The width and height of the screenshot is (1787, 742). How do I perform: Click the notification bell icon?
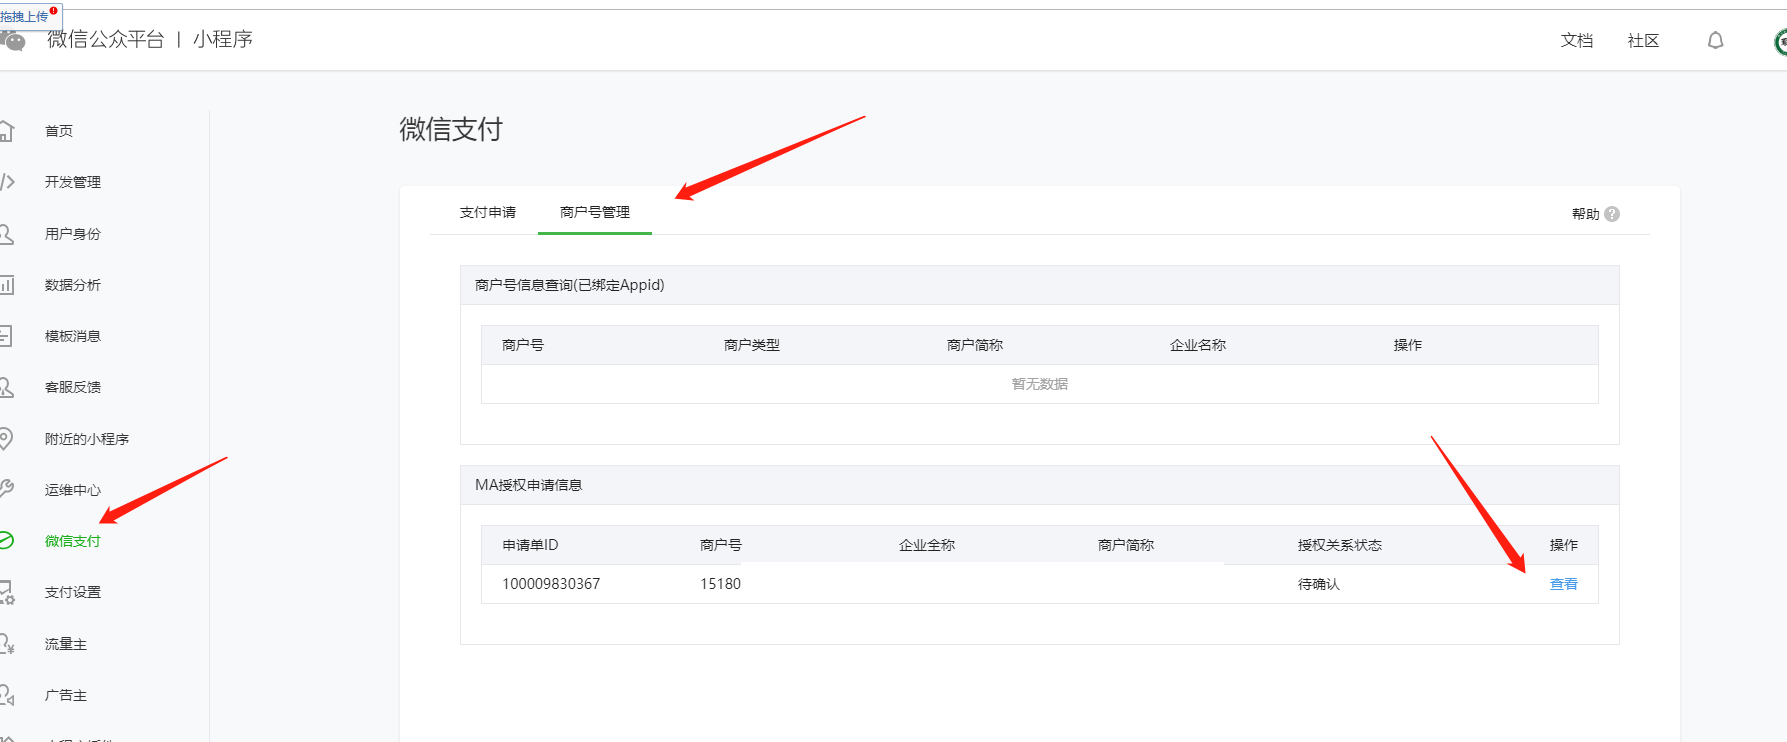point(1715,41)
